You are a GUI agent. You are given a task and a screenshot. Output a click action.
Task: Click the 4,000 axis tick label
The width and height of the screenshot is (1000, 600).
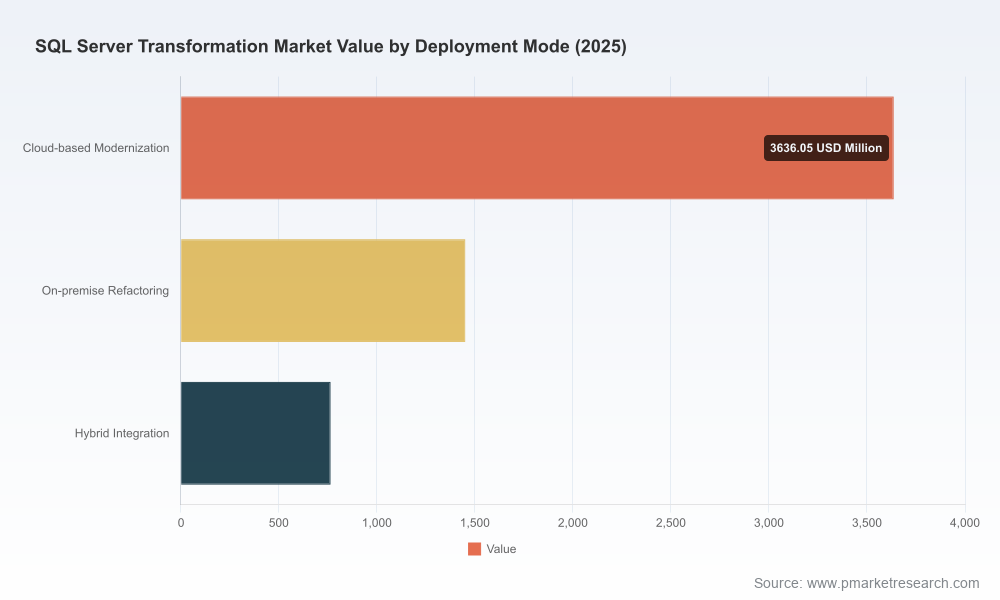click(965, 523)
